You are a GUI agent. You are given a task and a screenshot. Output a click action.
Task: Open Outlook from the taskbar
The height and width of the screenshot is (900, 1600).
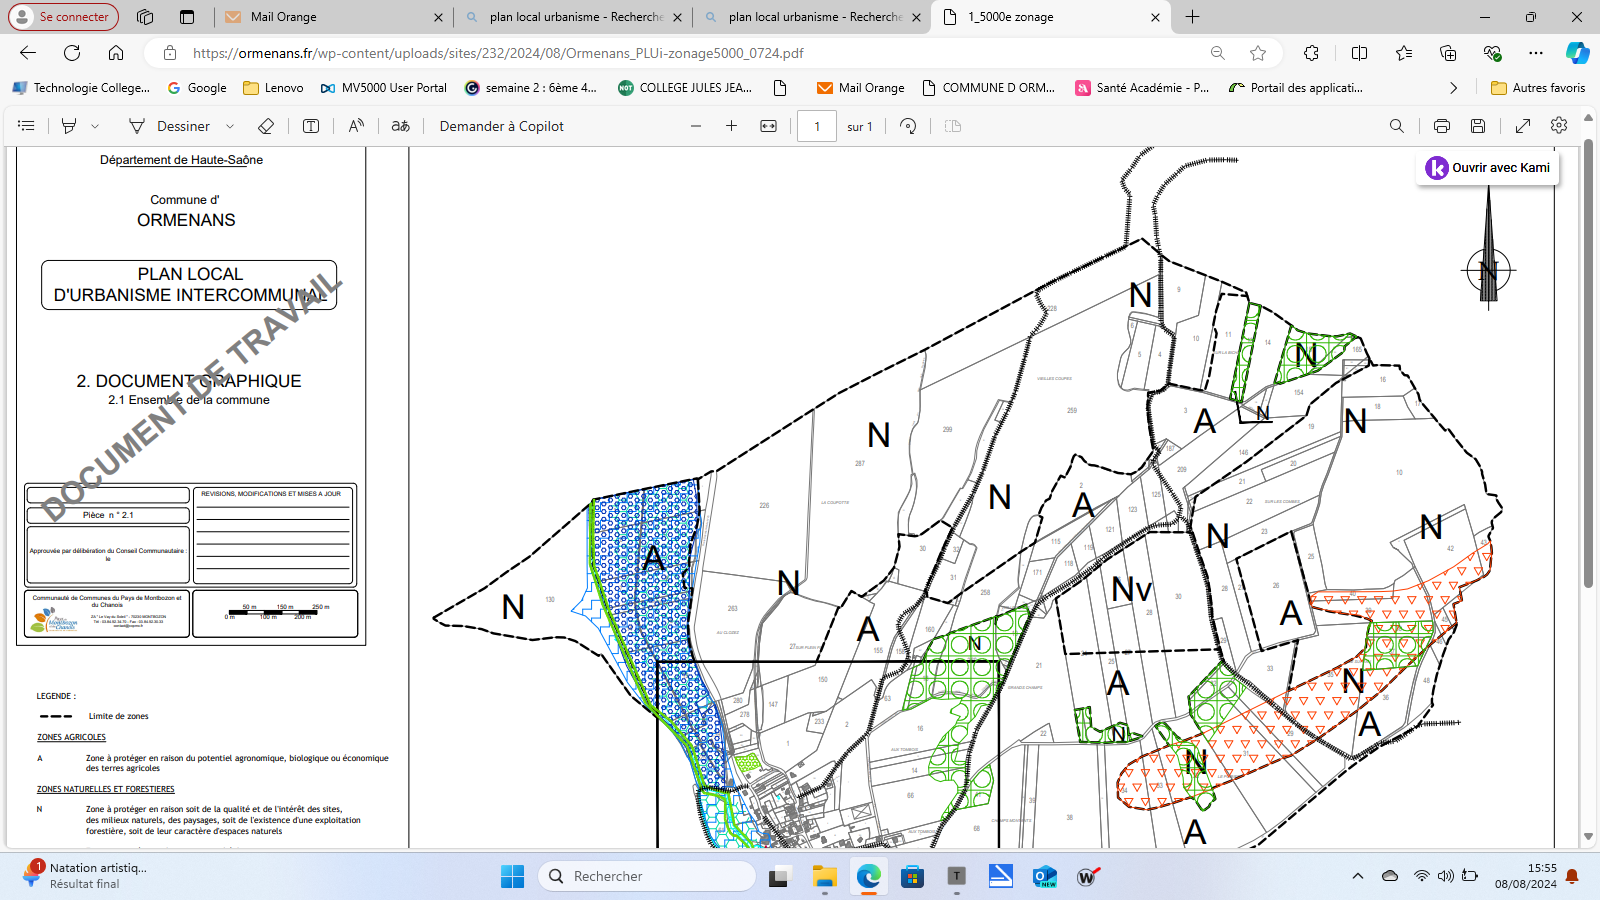pos(1045,877)
